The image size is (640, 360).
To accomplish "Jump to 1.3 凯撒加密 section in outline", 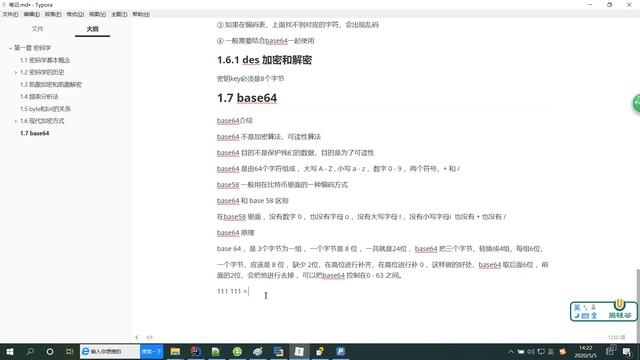I will click(x=51, y=84).
